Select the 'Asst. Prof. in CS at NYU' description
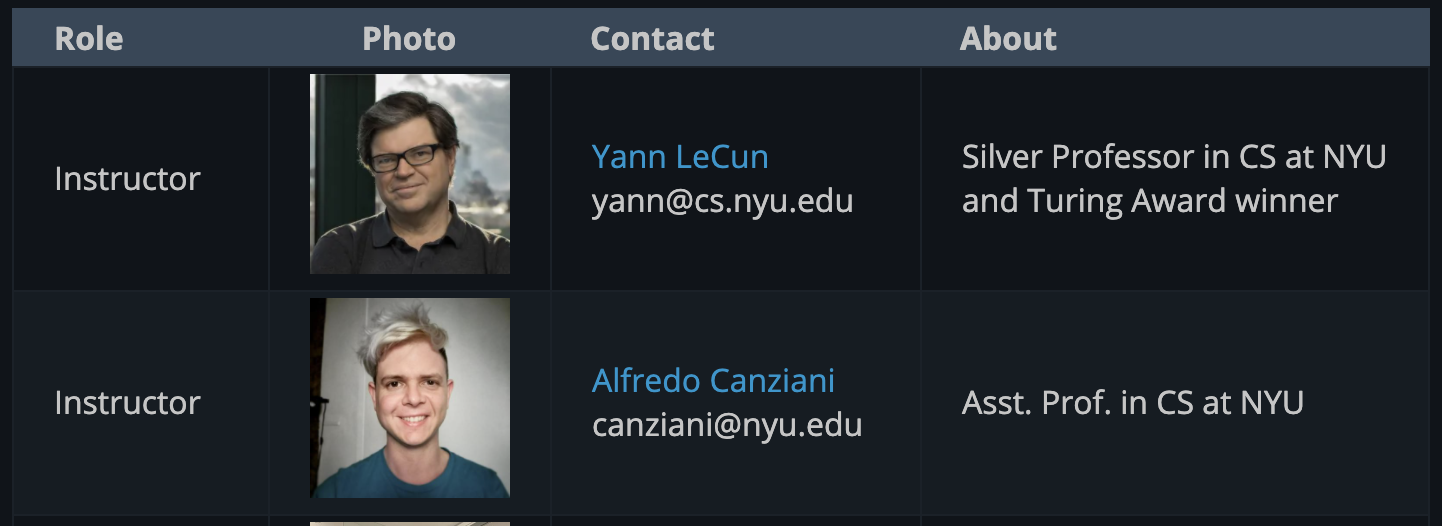 tap(1133, 403)
